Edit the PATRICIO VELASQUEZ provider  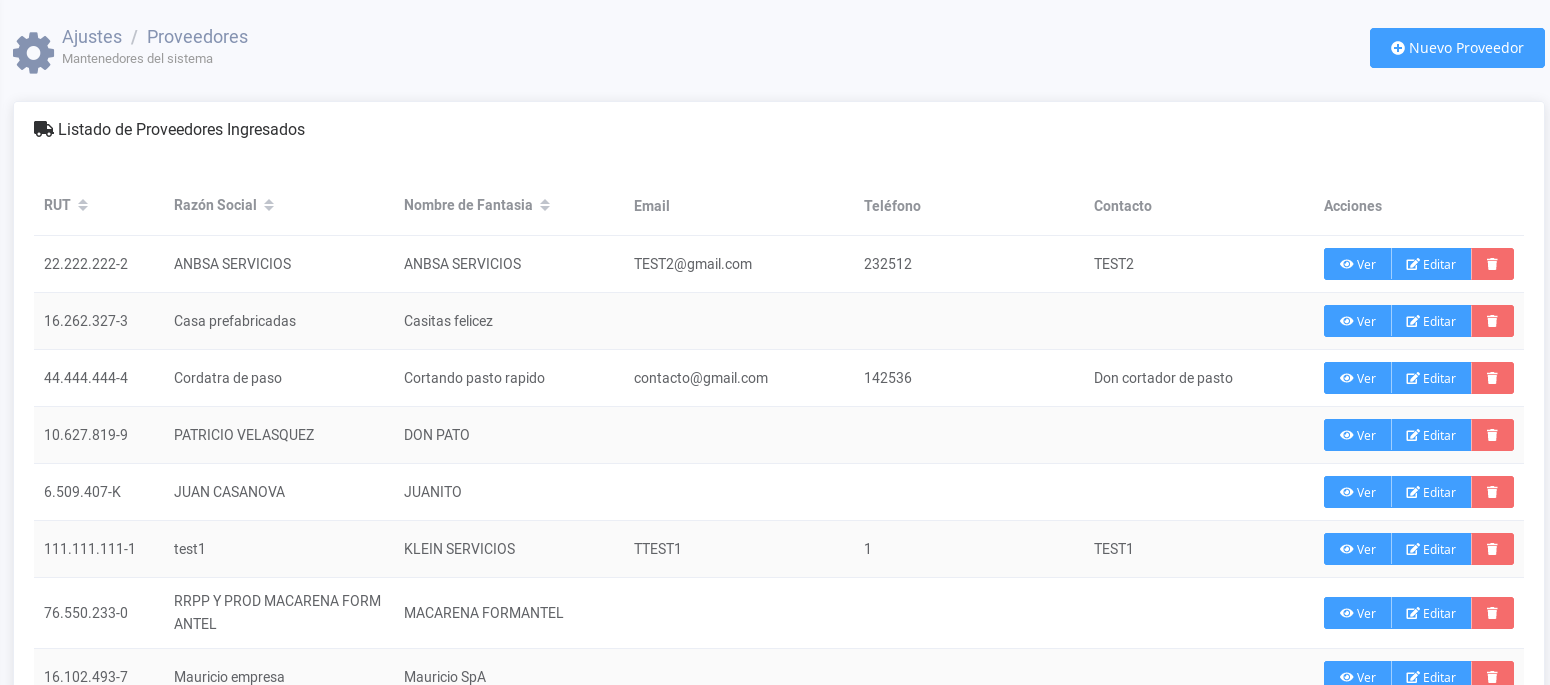click(x=1430, y=435)
